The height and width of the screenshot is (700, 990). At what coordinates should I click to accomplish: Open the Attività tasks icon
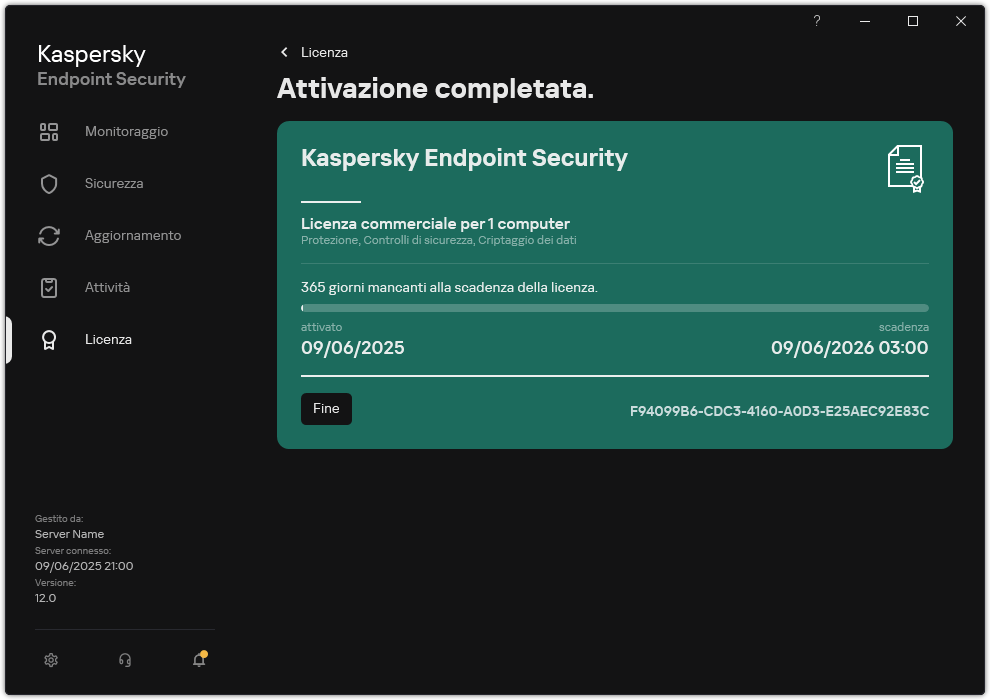pos(49,287)
